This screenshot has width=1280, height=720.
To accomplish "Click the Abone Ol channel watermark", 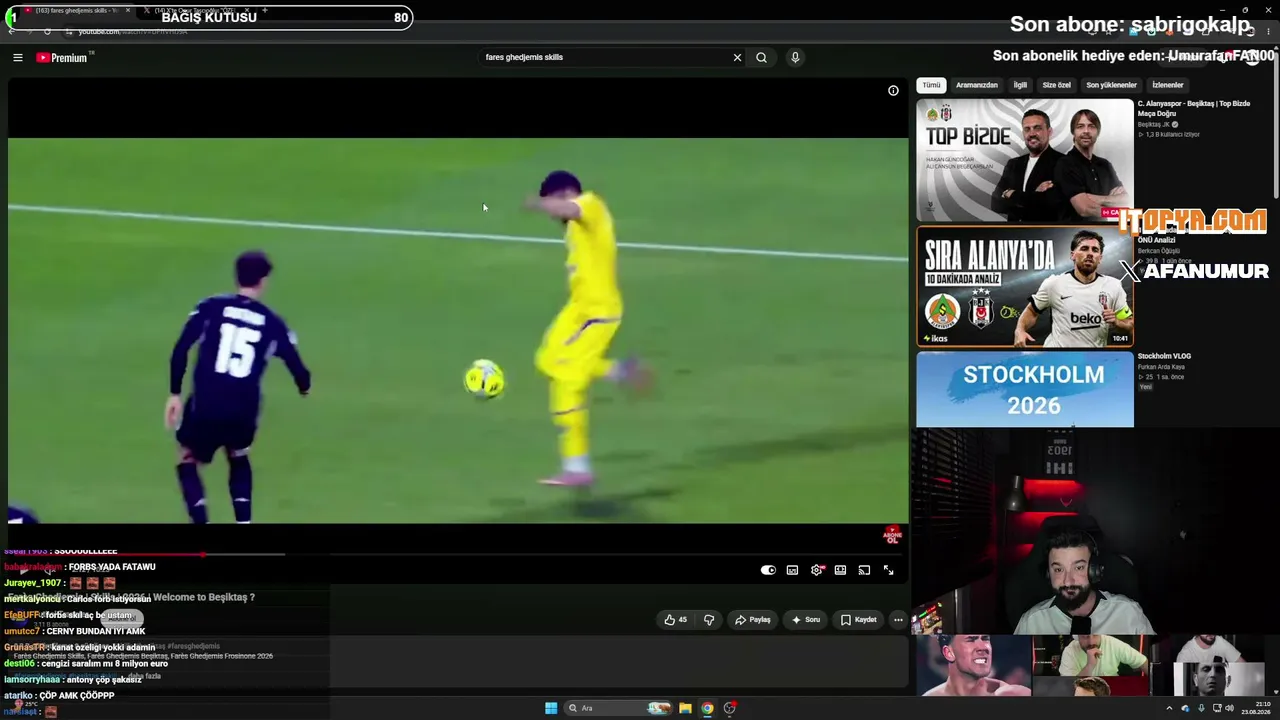I will [892, 535].
